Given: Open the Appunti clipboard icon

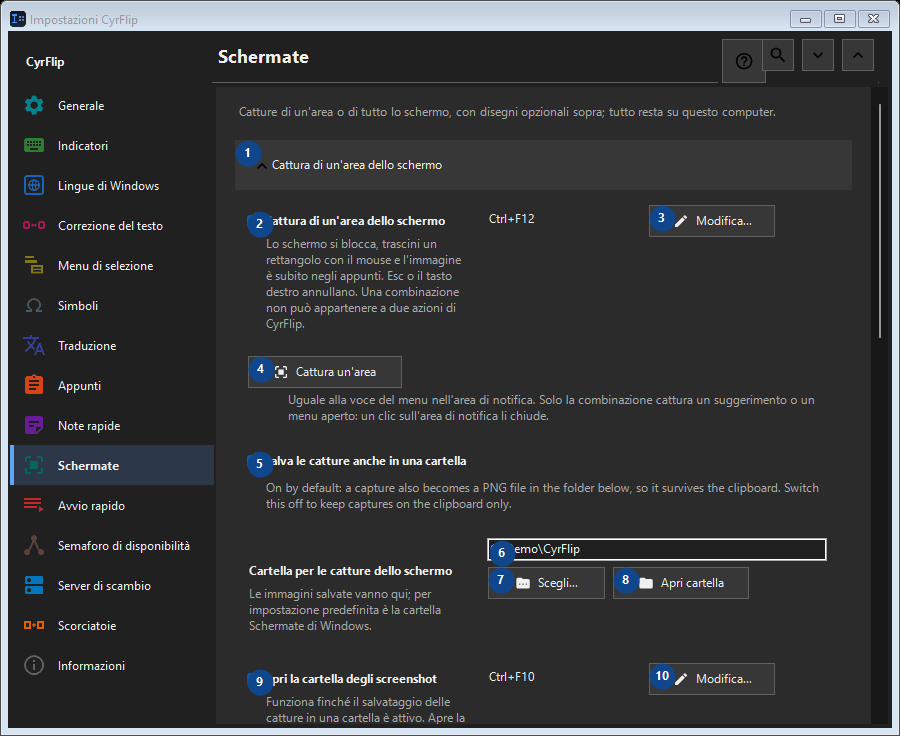Looking at the screenshot, I should [x=34, y=385].
